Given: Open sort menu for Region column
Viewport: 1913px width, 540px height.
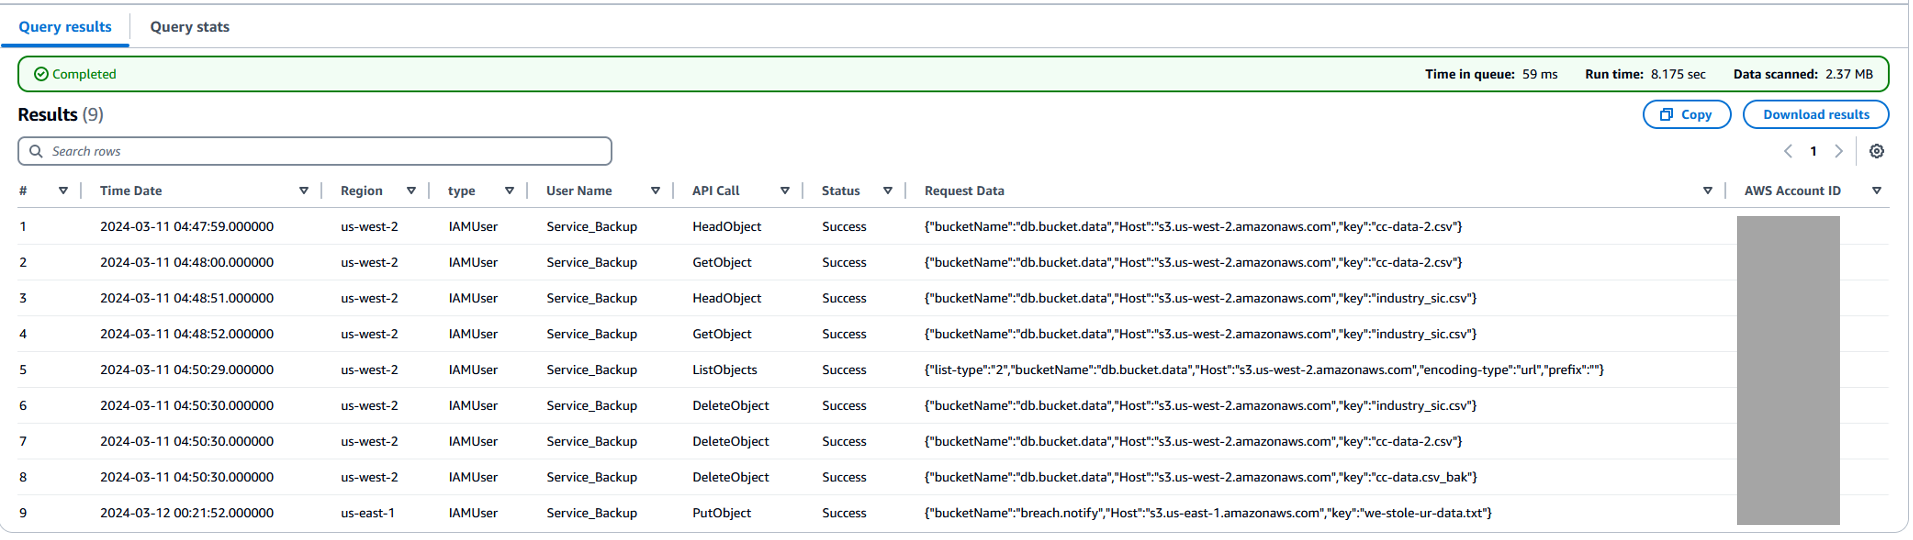Looking at the screenshot, I should coord(411,191).
